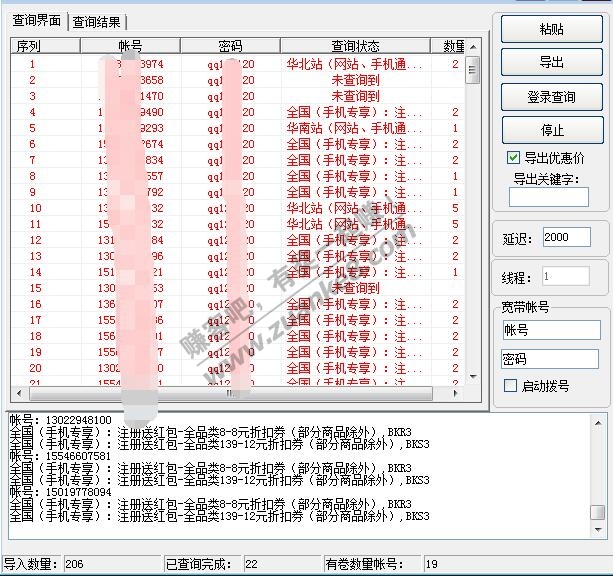
Task: Open the 查询结果 tab
Action: point(97,22)
